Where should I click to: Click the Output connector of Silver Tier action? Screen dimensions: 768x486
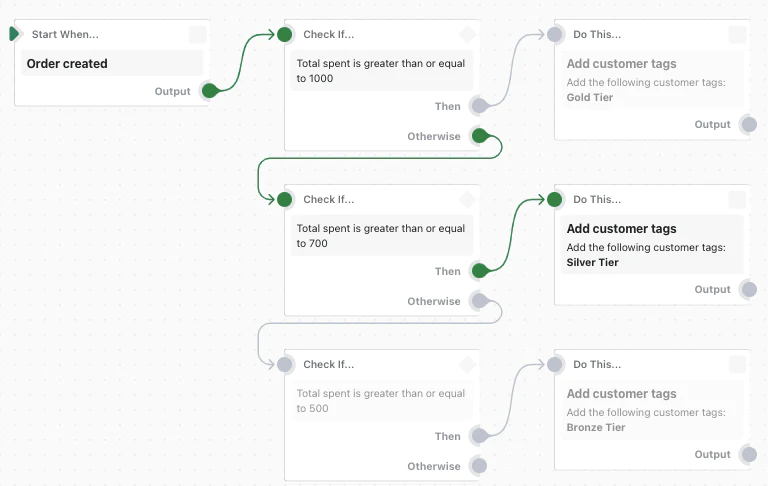click(748, 290)
